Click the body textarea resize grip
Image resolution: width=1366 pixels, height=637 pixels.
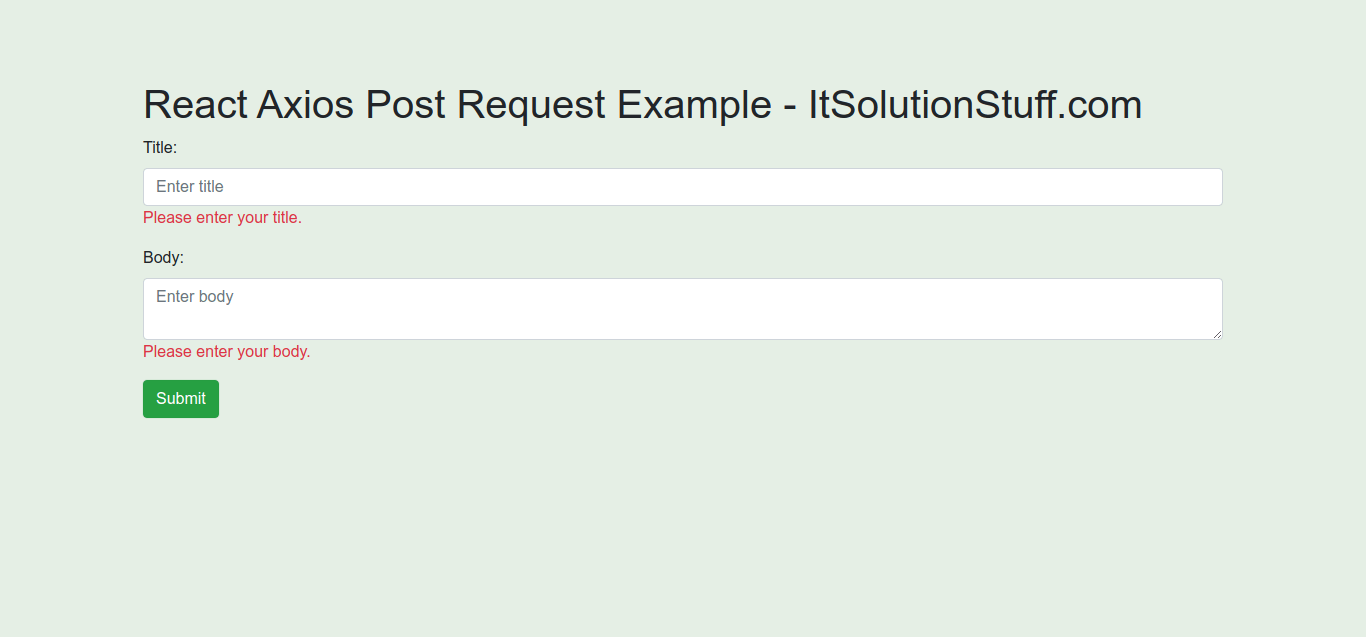coord(1215,334)
